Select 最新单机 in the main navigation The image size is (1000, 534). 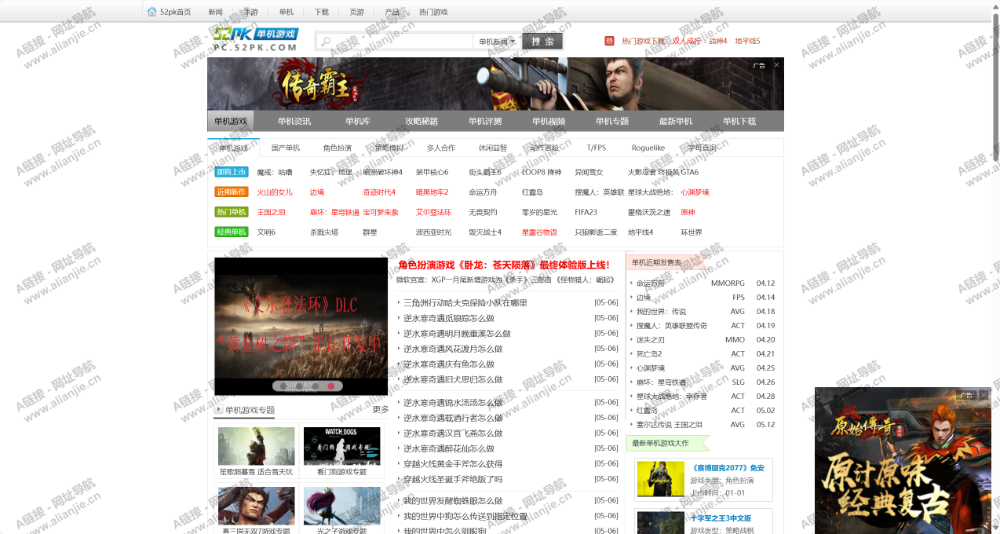click(675, 121)
